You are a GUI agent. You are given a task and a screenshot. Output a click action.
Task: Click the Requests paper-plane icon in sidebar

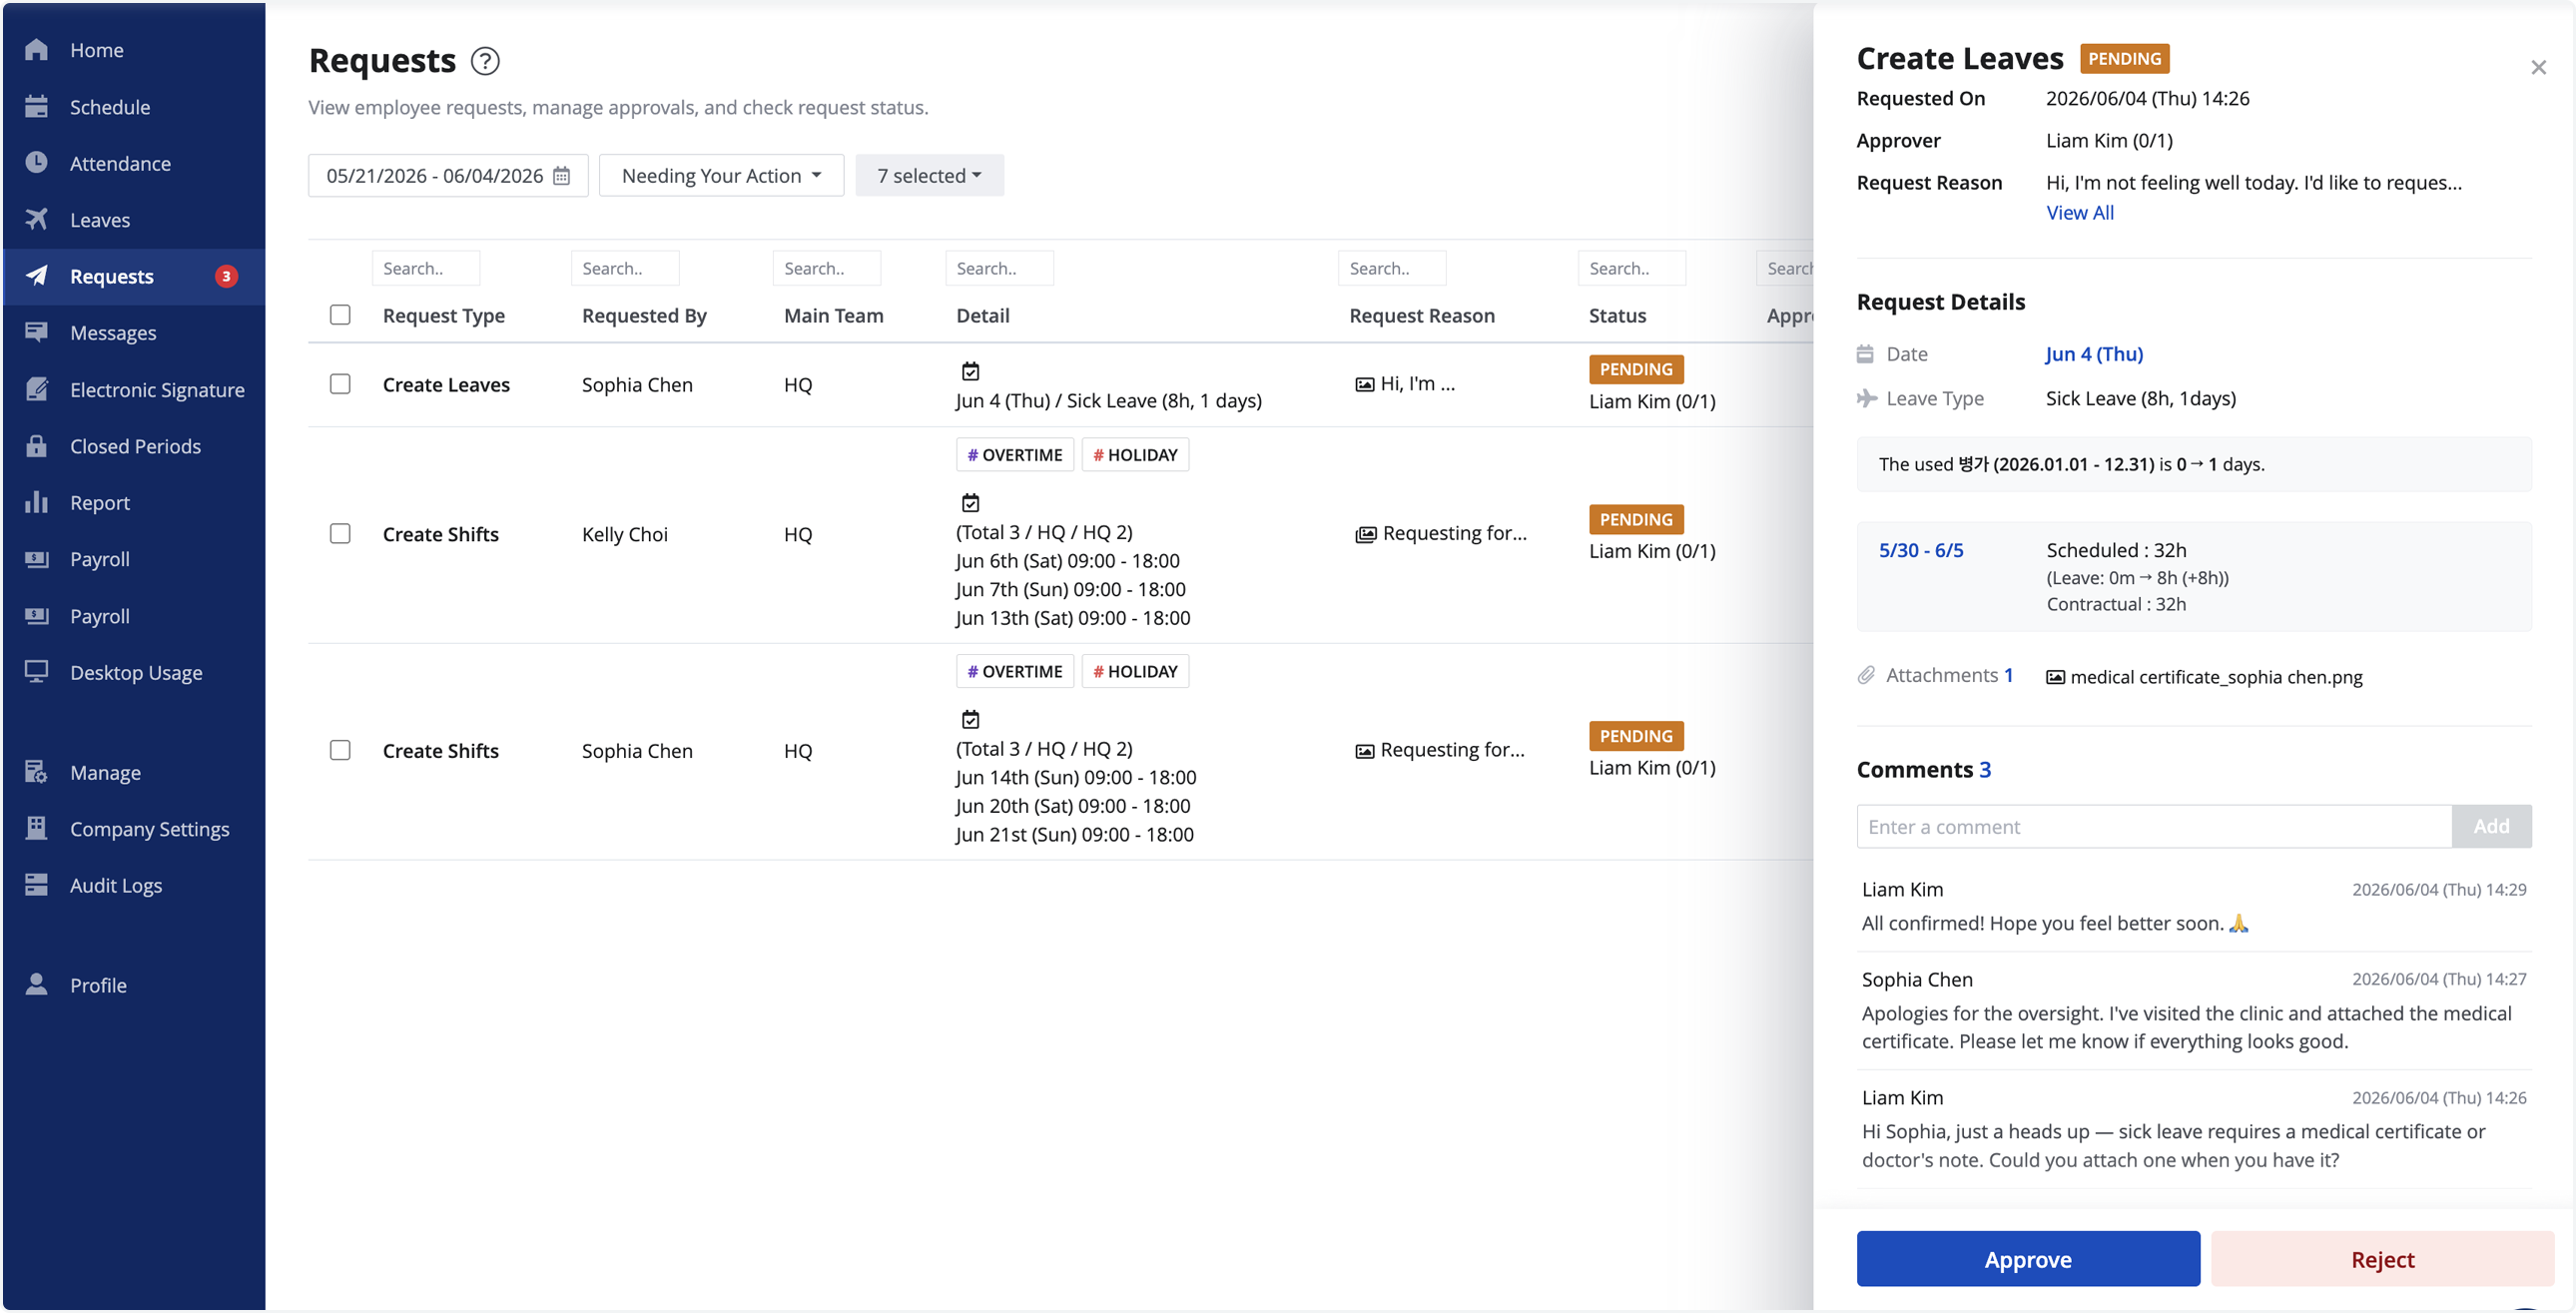(x=37, y=276)
